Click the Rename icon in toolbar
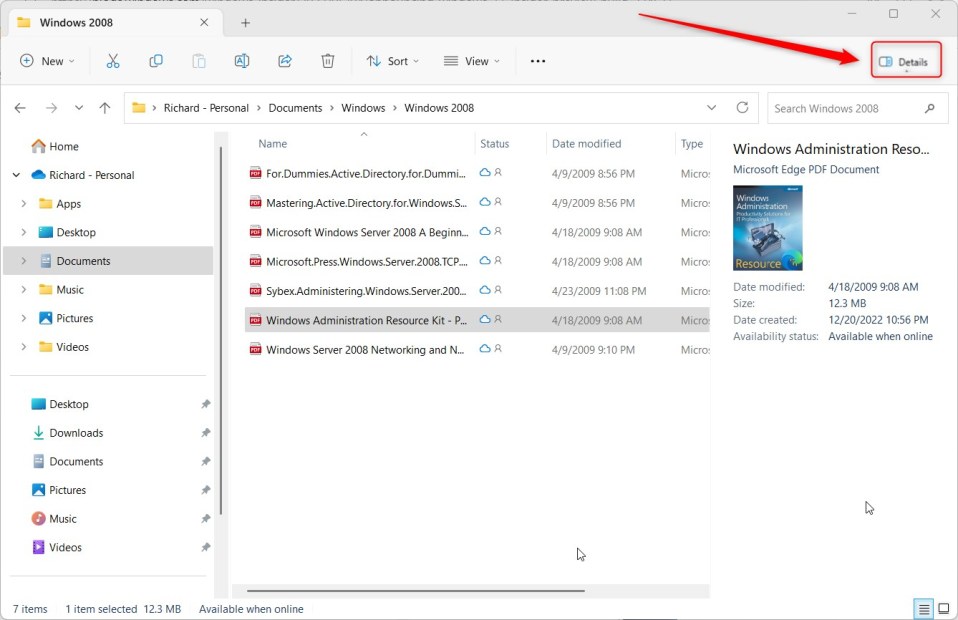Image resolution: width=958 pixels, height=620 pixels. 242,61
